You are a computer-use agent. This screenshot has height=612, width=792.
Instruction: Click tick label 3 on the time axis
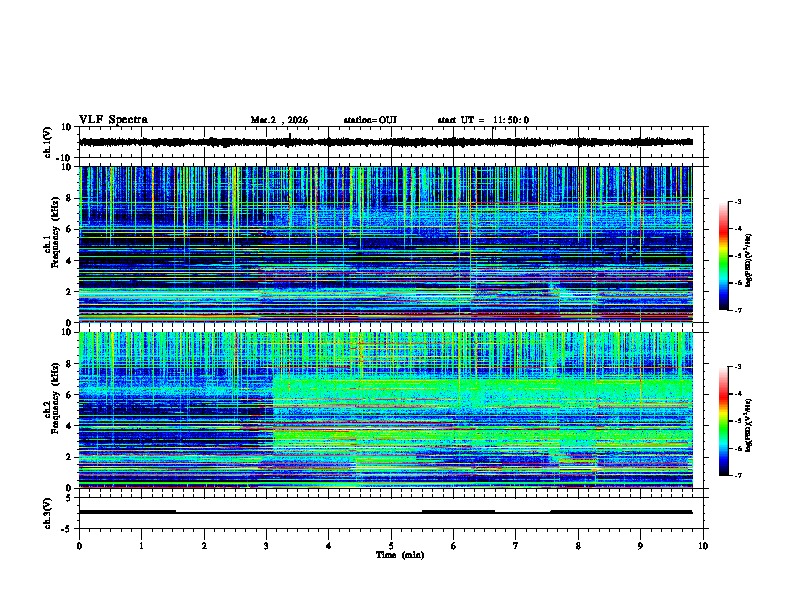pyautogui.click(x=266, y=546)
